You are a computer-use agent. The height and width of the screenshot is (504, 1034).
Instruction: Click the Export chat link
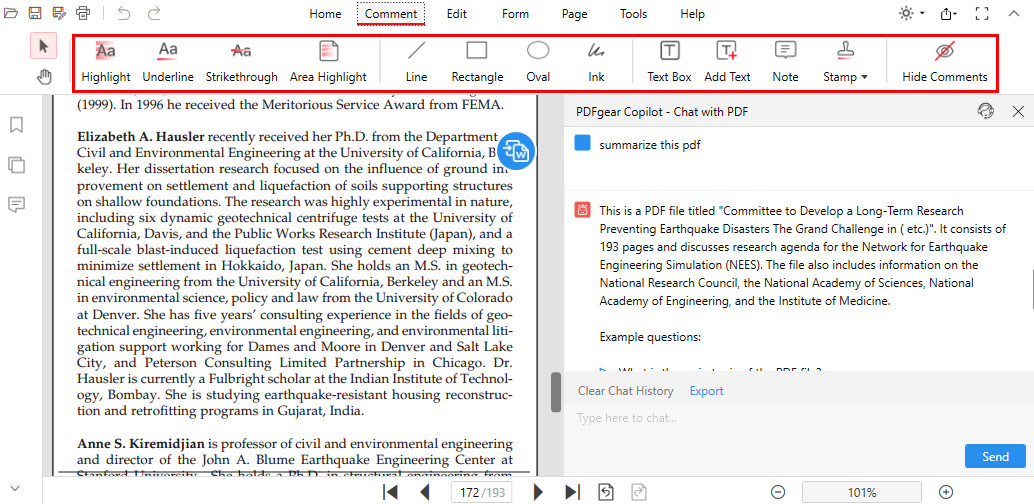[706, 391]
